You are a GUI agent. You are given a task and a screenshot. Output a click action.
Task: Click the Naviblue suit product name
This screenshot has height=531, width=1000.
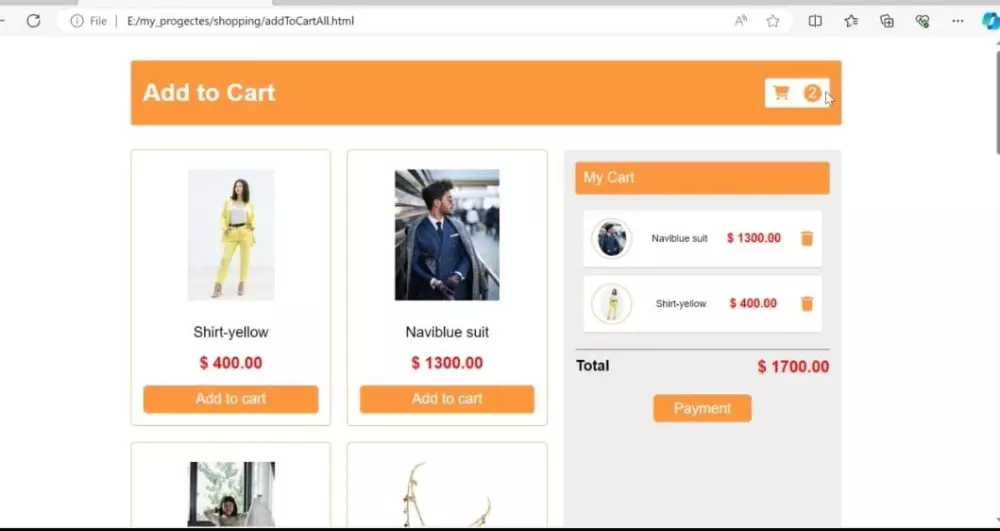447,332
